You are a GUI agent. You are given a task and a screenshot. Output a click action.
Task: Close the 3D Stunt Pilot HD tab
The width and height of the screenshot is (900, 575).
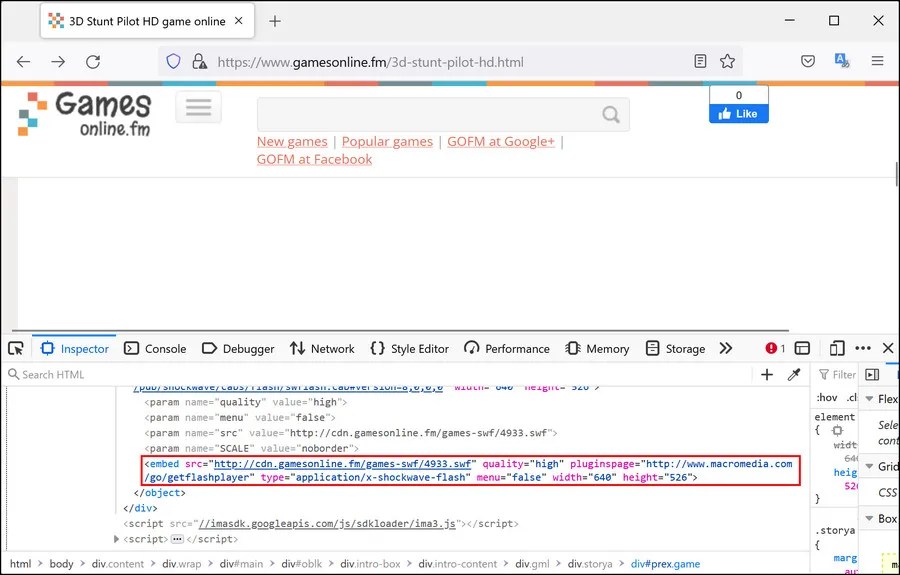click(239, 21)
